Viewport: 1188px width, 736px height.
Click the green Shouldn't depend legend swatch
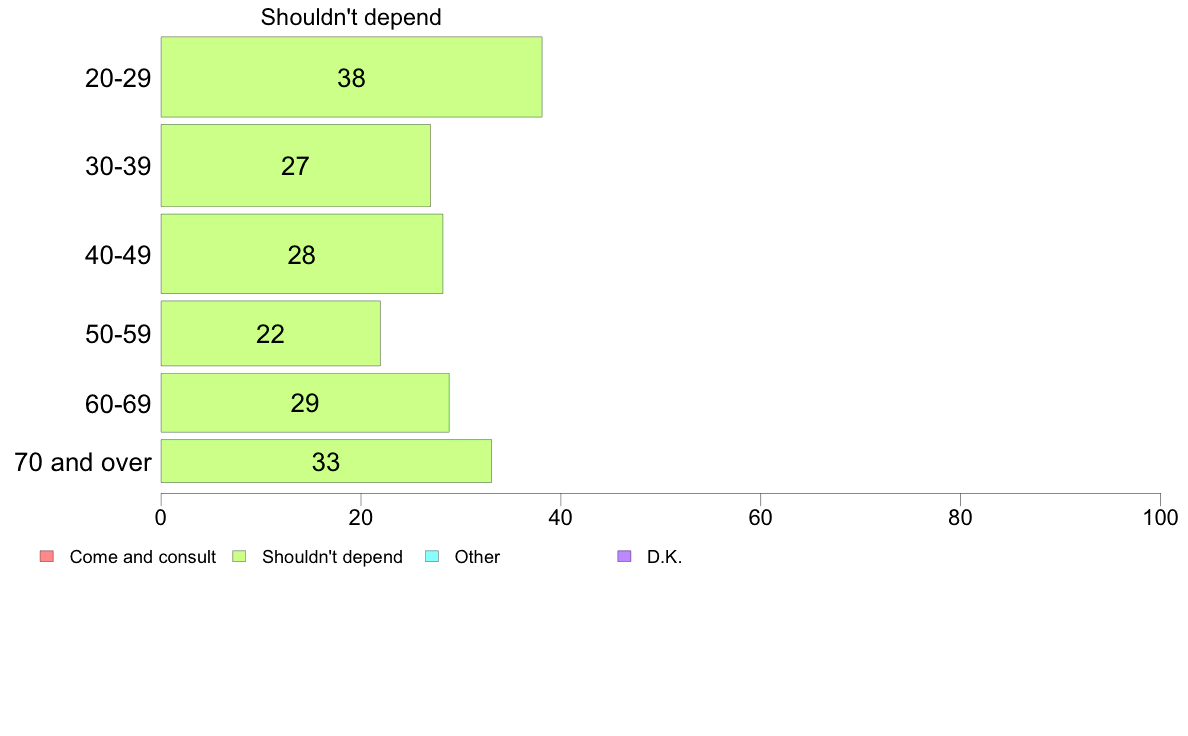pos(239,556)
